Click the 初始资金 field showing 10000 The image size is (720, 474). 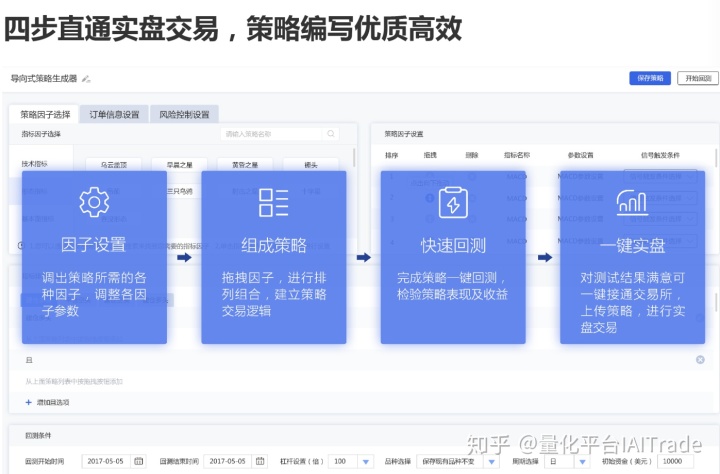[675, 461]
